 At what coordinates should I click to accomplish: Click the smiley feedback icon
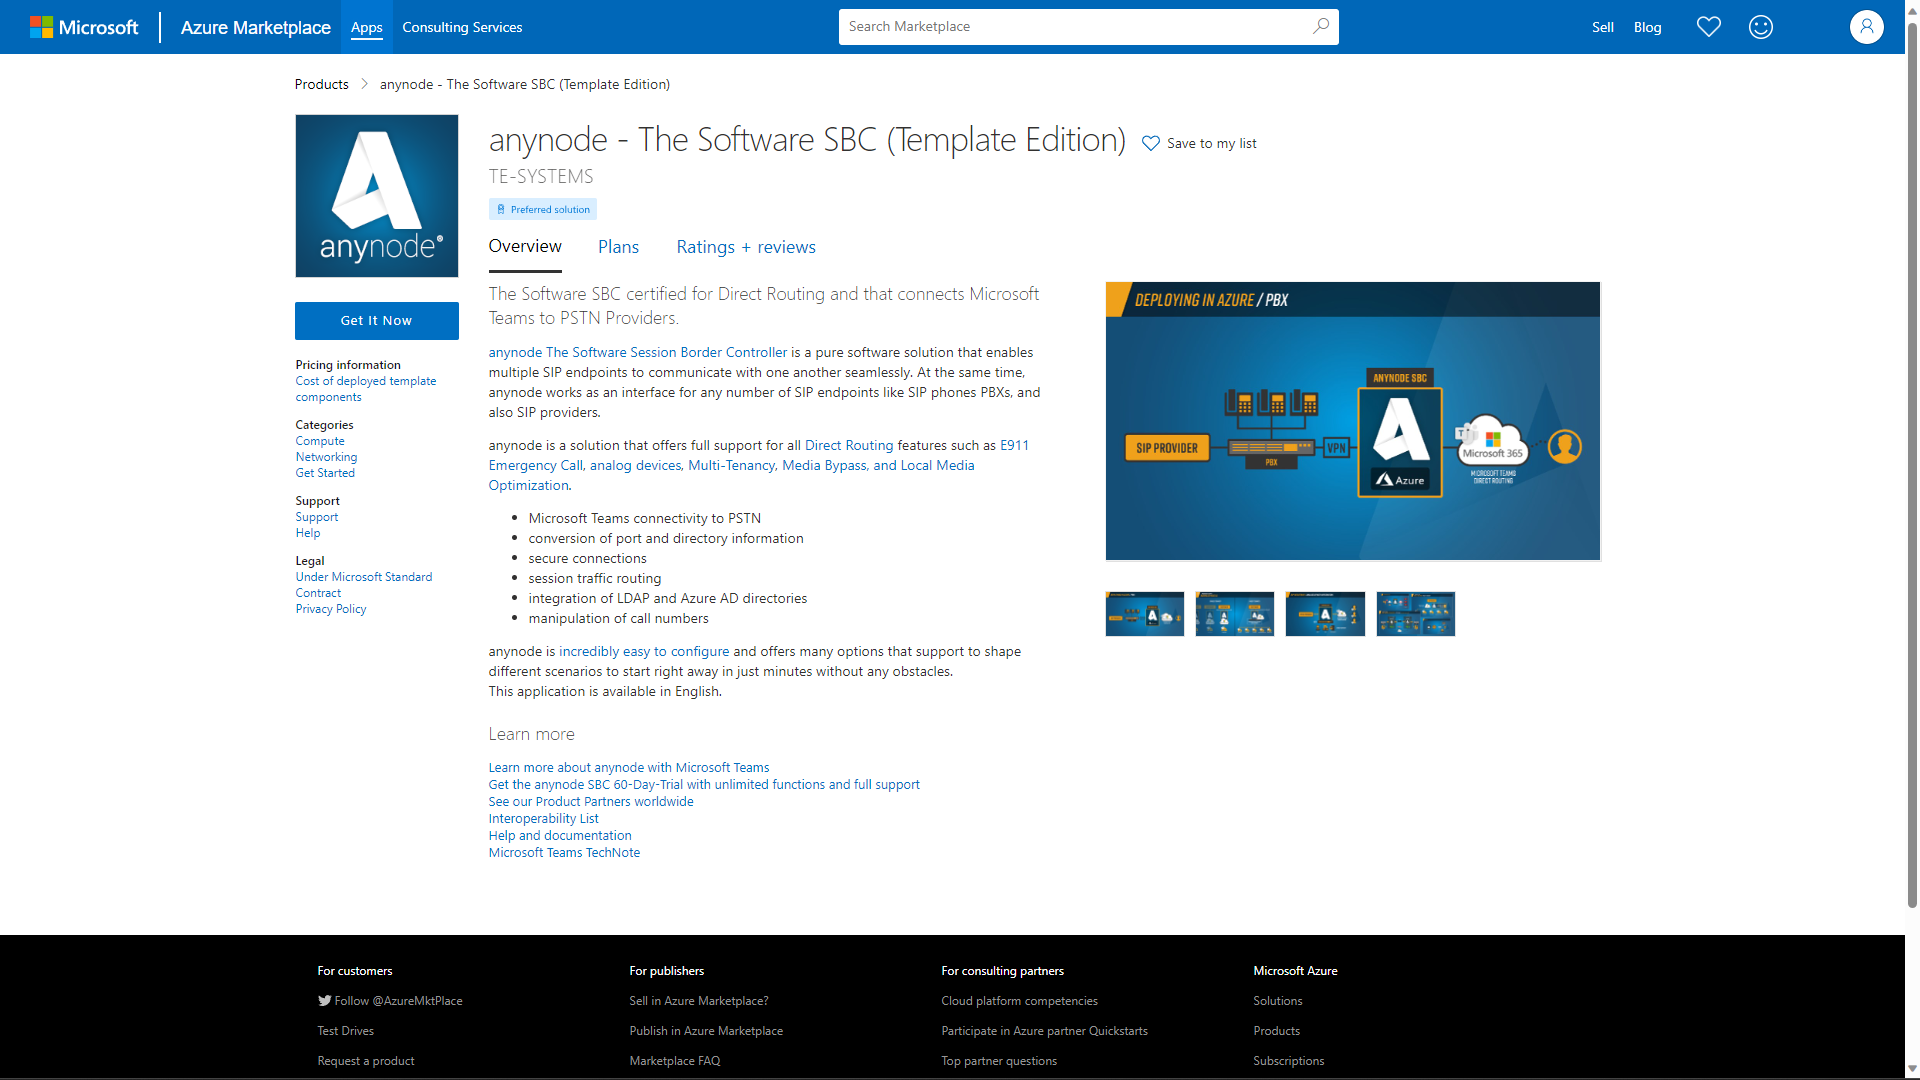[1760, 27]
